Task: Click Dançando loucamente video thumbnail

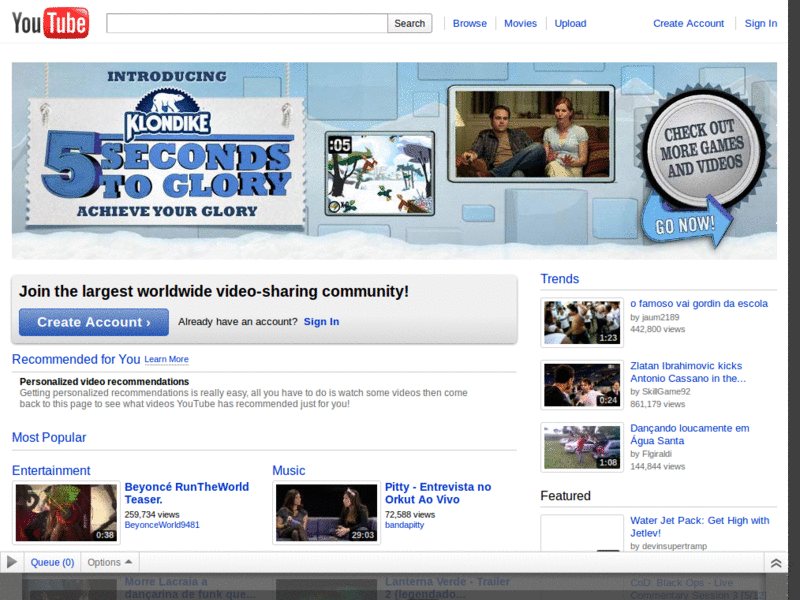Action: 582,447
